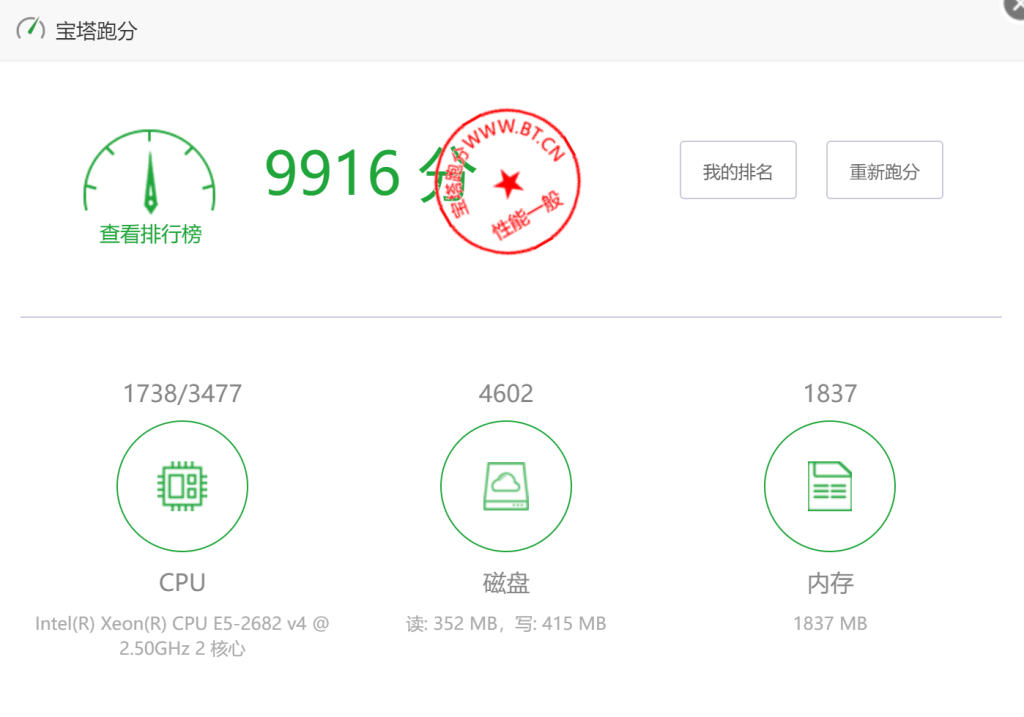Click the CPU label
The image size is (1024, 717).
coord(182,582)
